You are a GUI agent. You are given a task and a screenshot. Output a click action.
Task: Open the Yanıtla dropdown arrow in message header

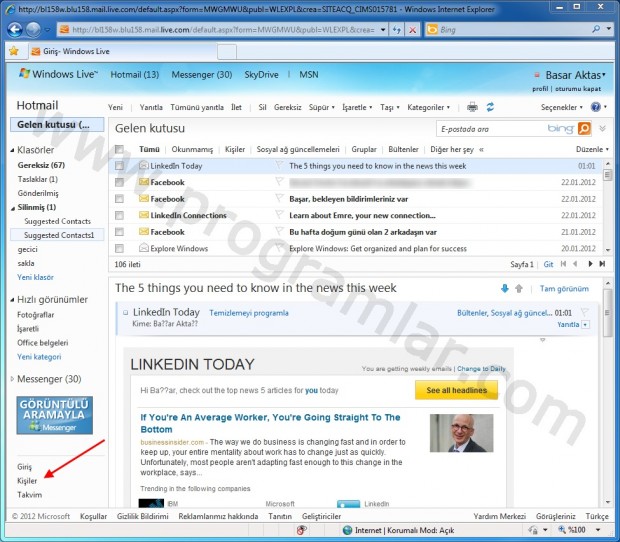(586, 325)
